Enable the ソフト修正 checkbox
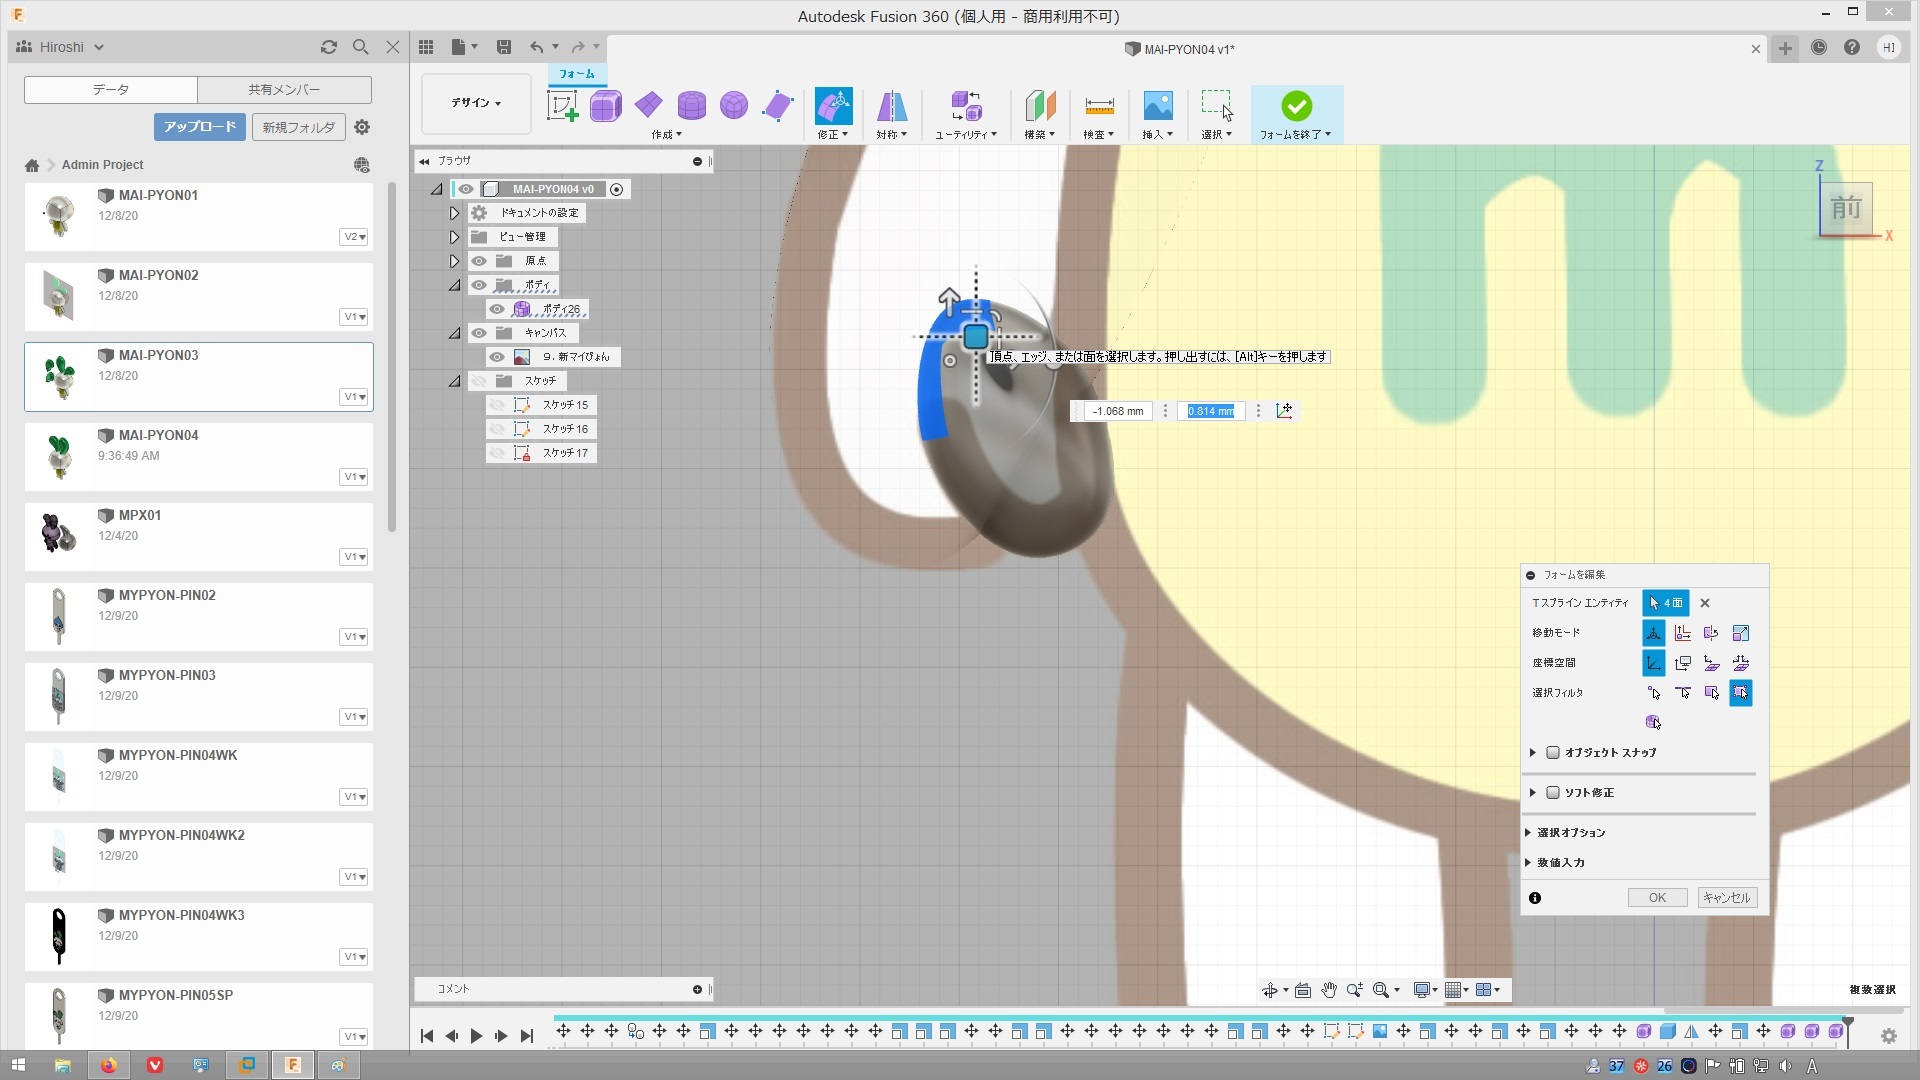The height and width of the screenshot is (1080, 1920). [x=1553, y=793]
